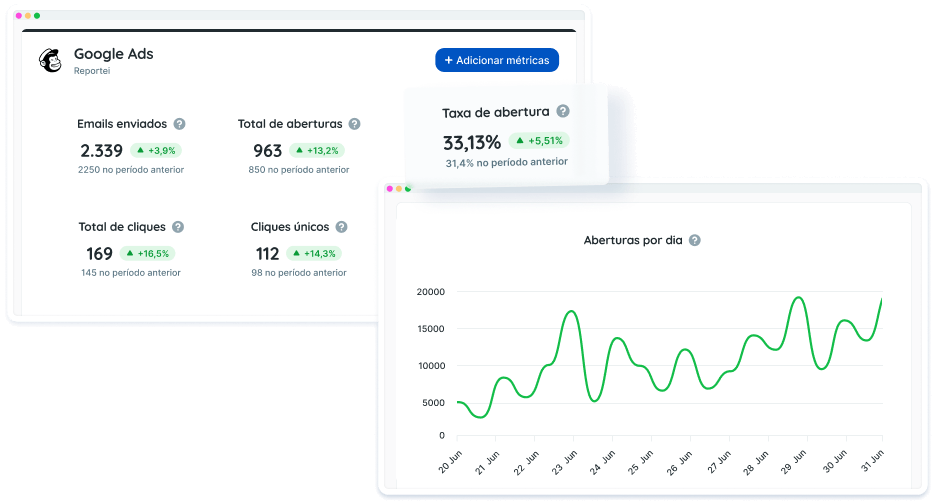Click help icon beside Total de cliques
The width and height of the screenshot is (935, 504).
(178, 227)
